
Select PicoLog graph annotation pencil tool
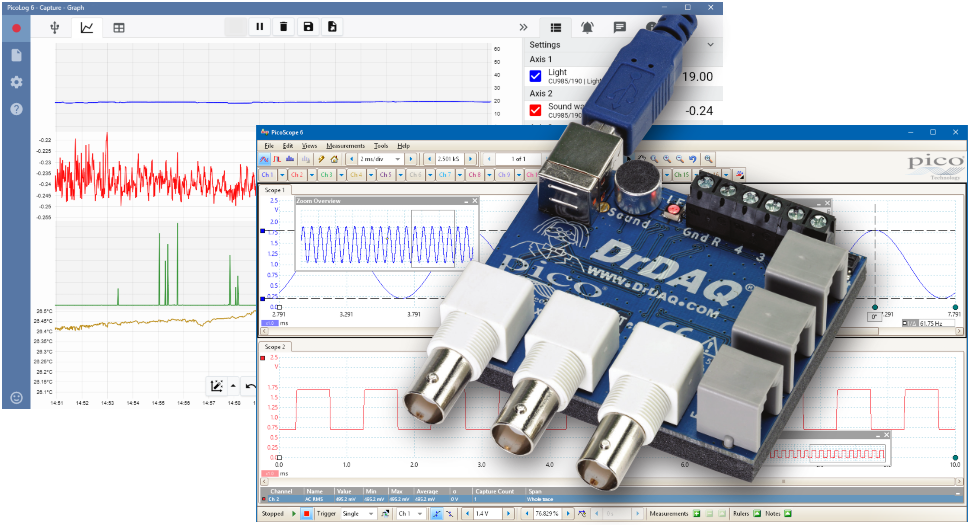pyautogui.click(x=217, y=386)
